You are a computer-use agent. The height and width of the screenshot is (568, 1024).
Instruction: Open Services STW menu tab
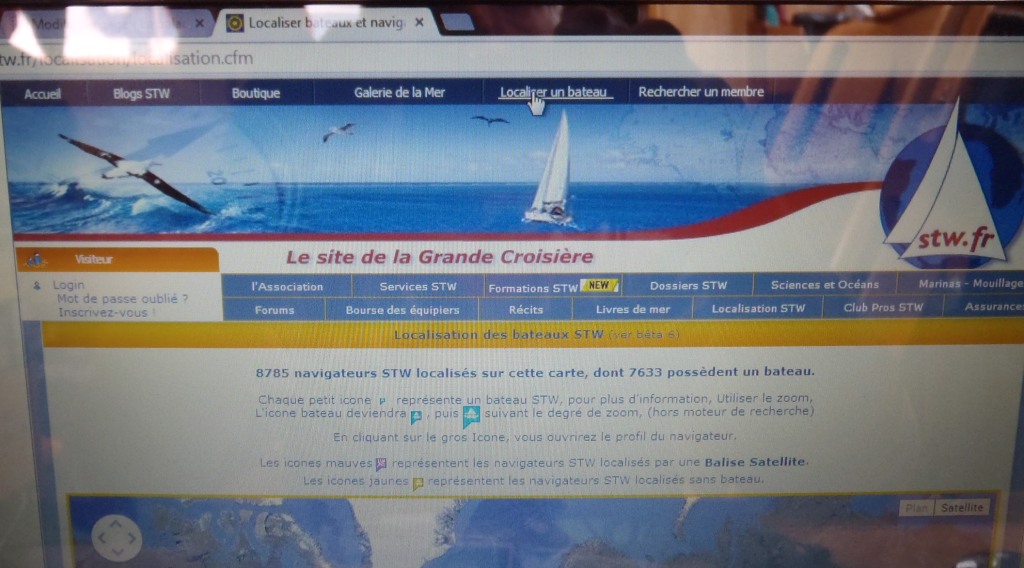pos(418,286)
